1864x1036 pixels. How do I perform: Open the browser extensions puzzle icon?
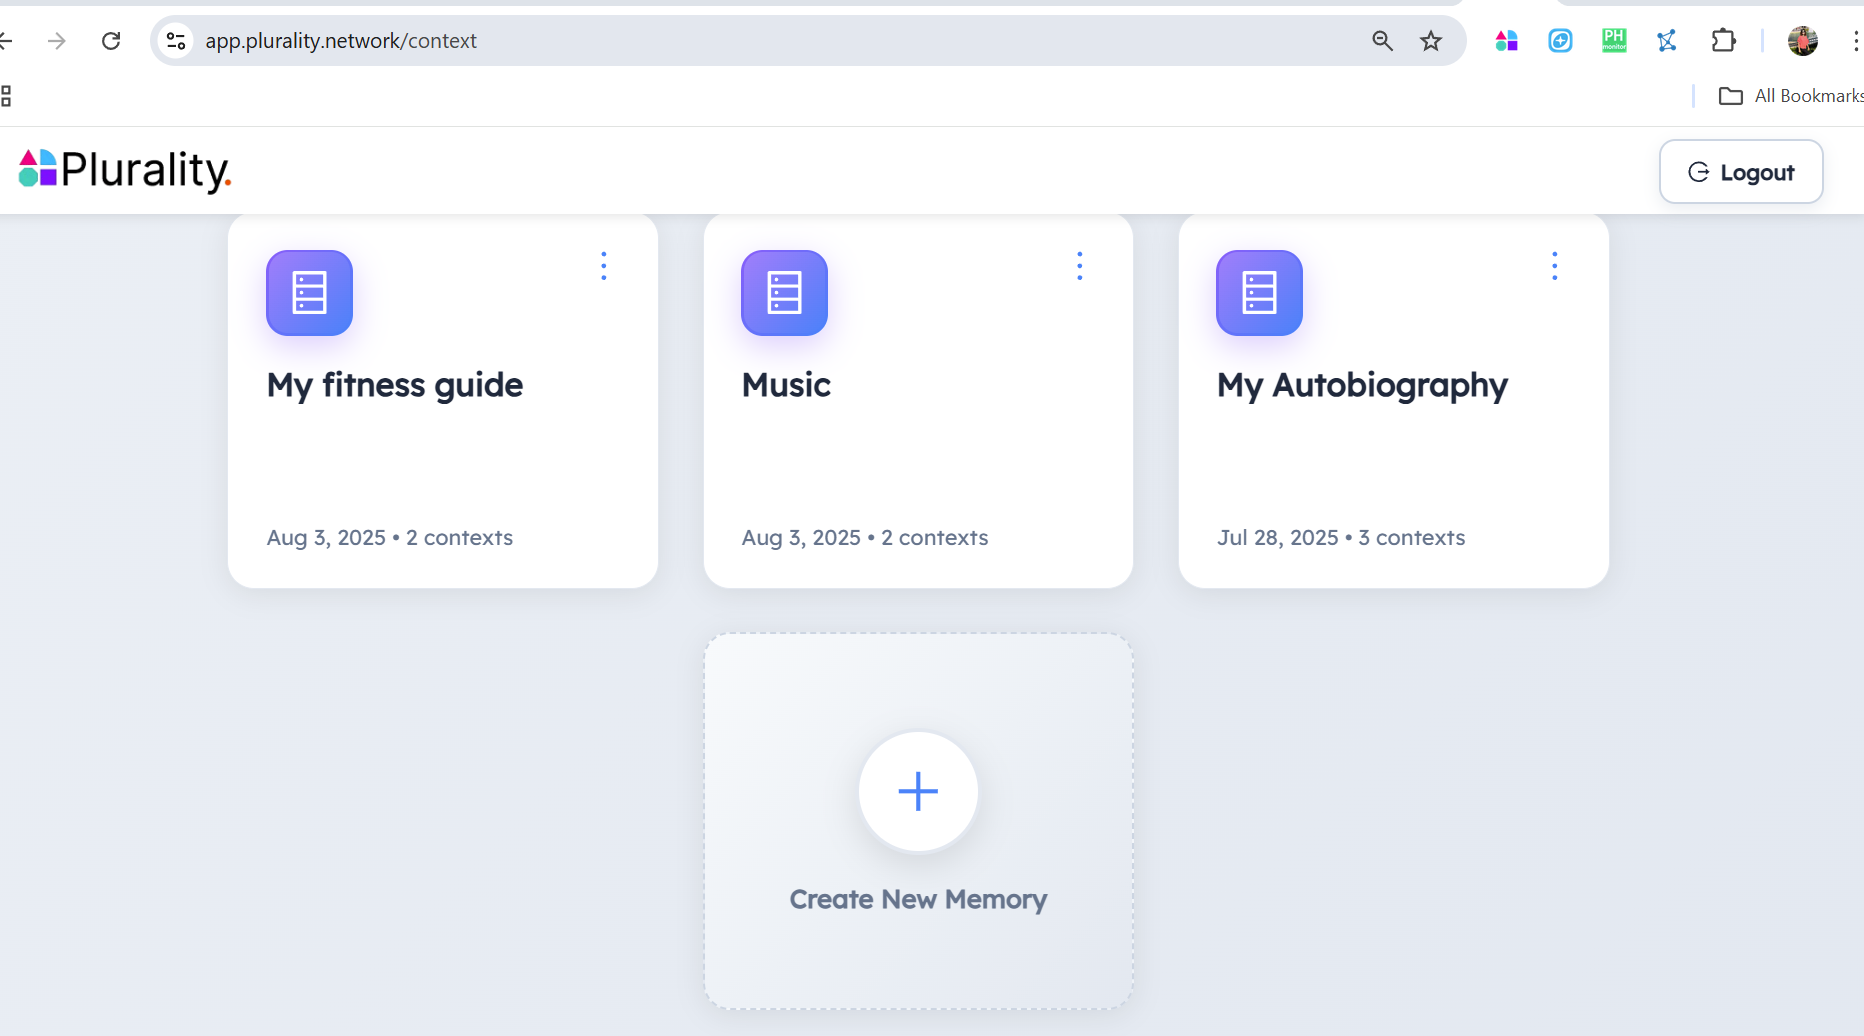point(1724,40)
